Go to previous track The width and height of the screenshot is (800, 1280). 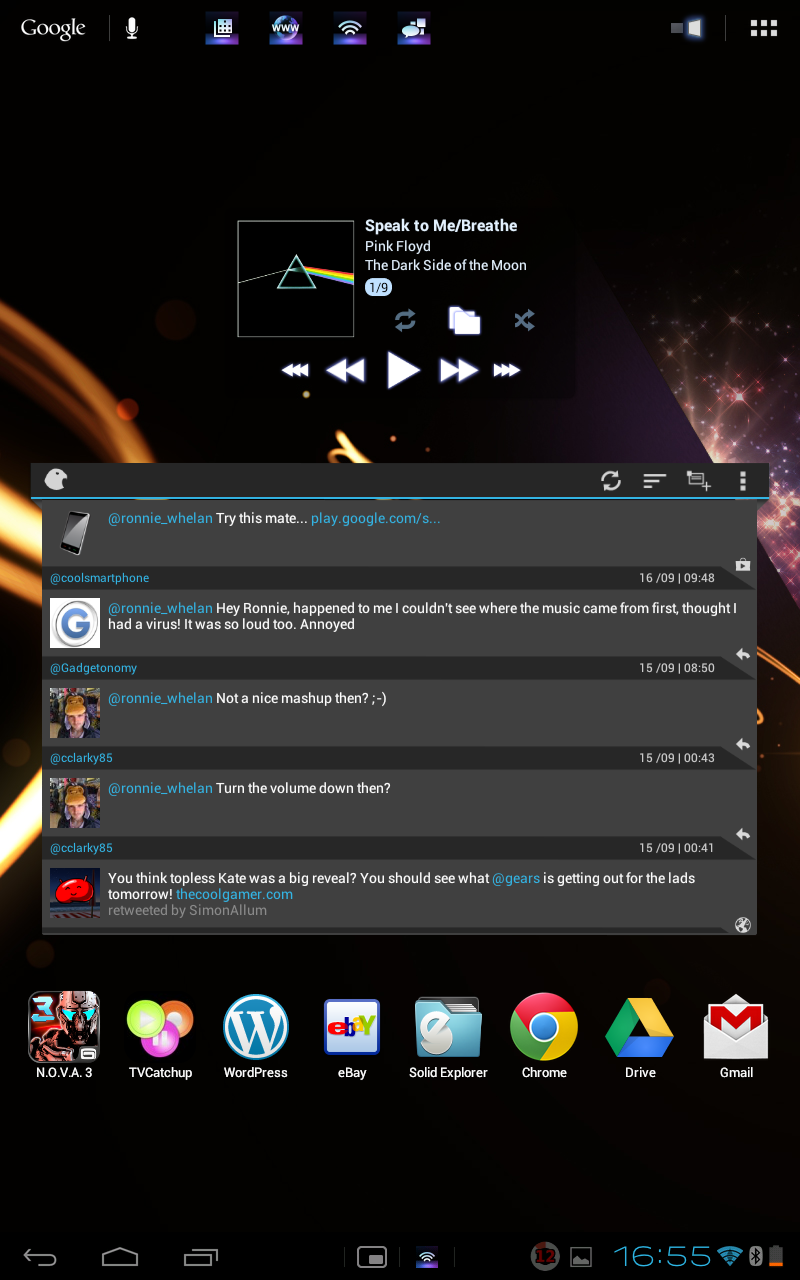pos(346,370)
